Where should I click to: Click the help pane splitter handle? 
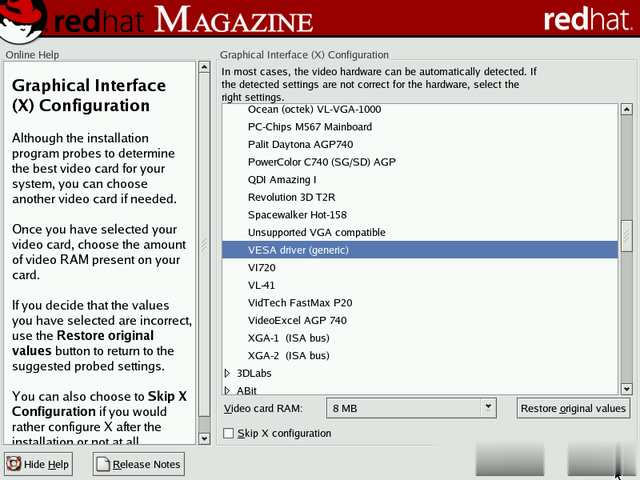click(x=204, y=244)
